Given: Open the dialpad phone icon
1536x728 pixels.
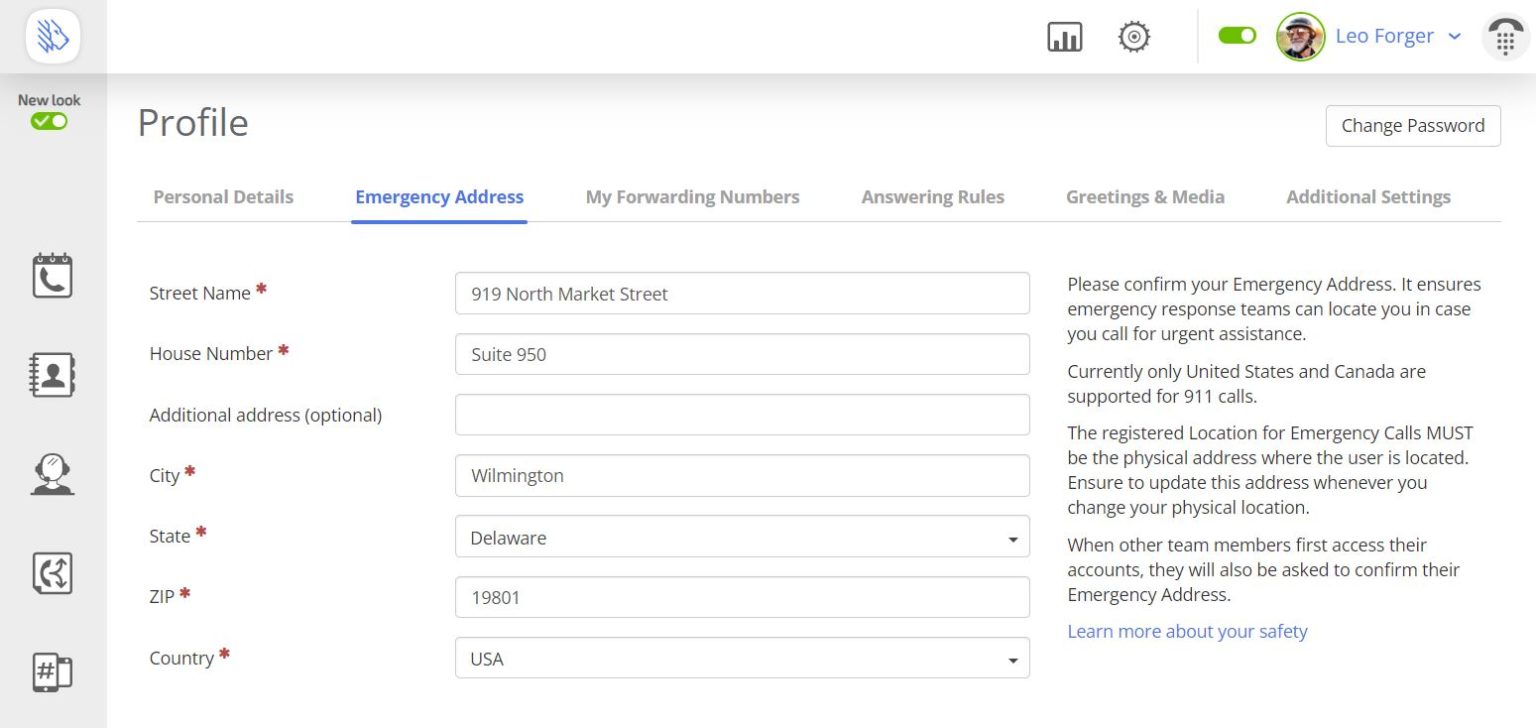Looking at the screenshot, I should (x=1505, y=38).
